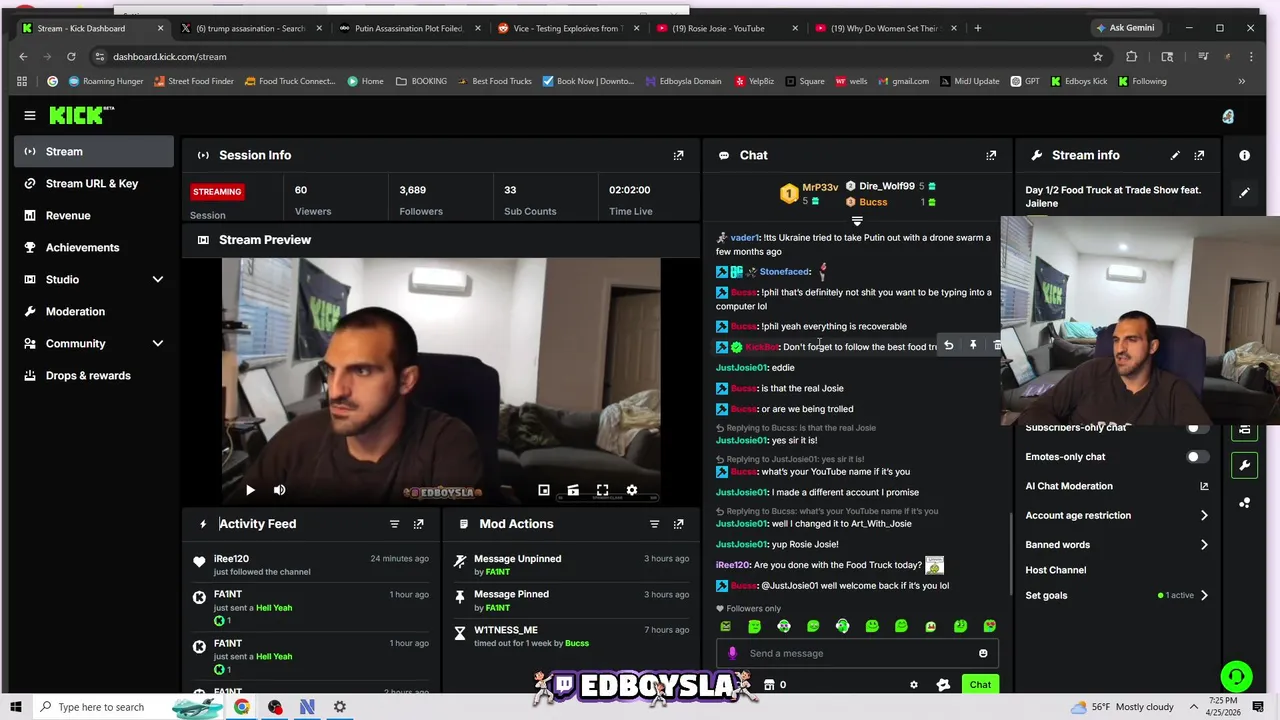Pop out the Chat panel
The image size is (1280, 720).
pos(991,155)
